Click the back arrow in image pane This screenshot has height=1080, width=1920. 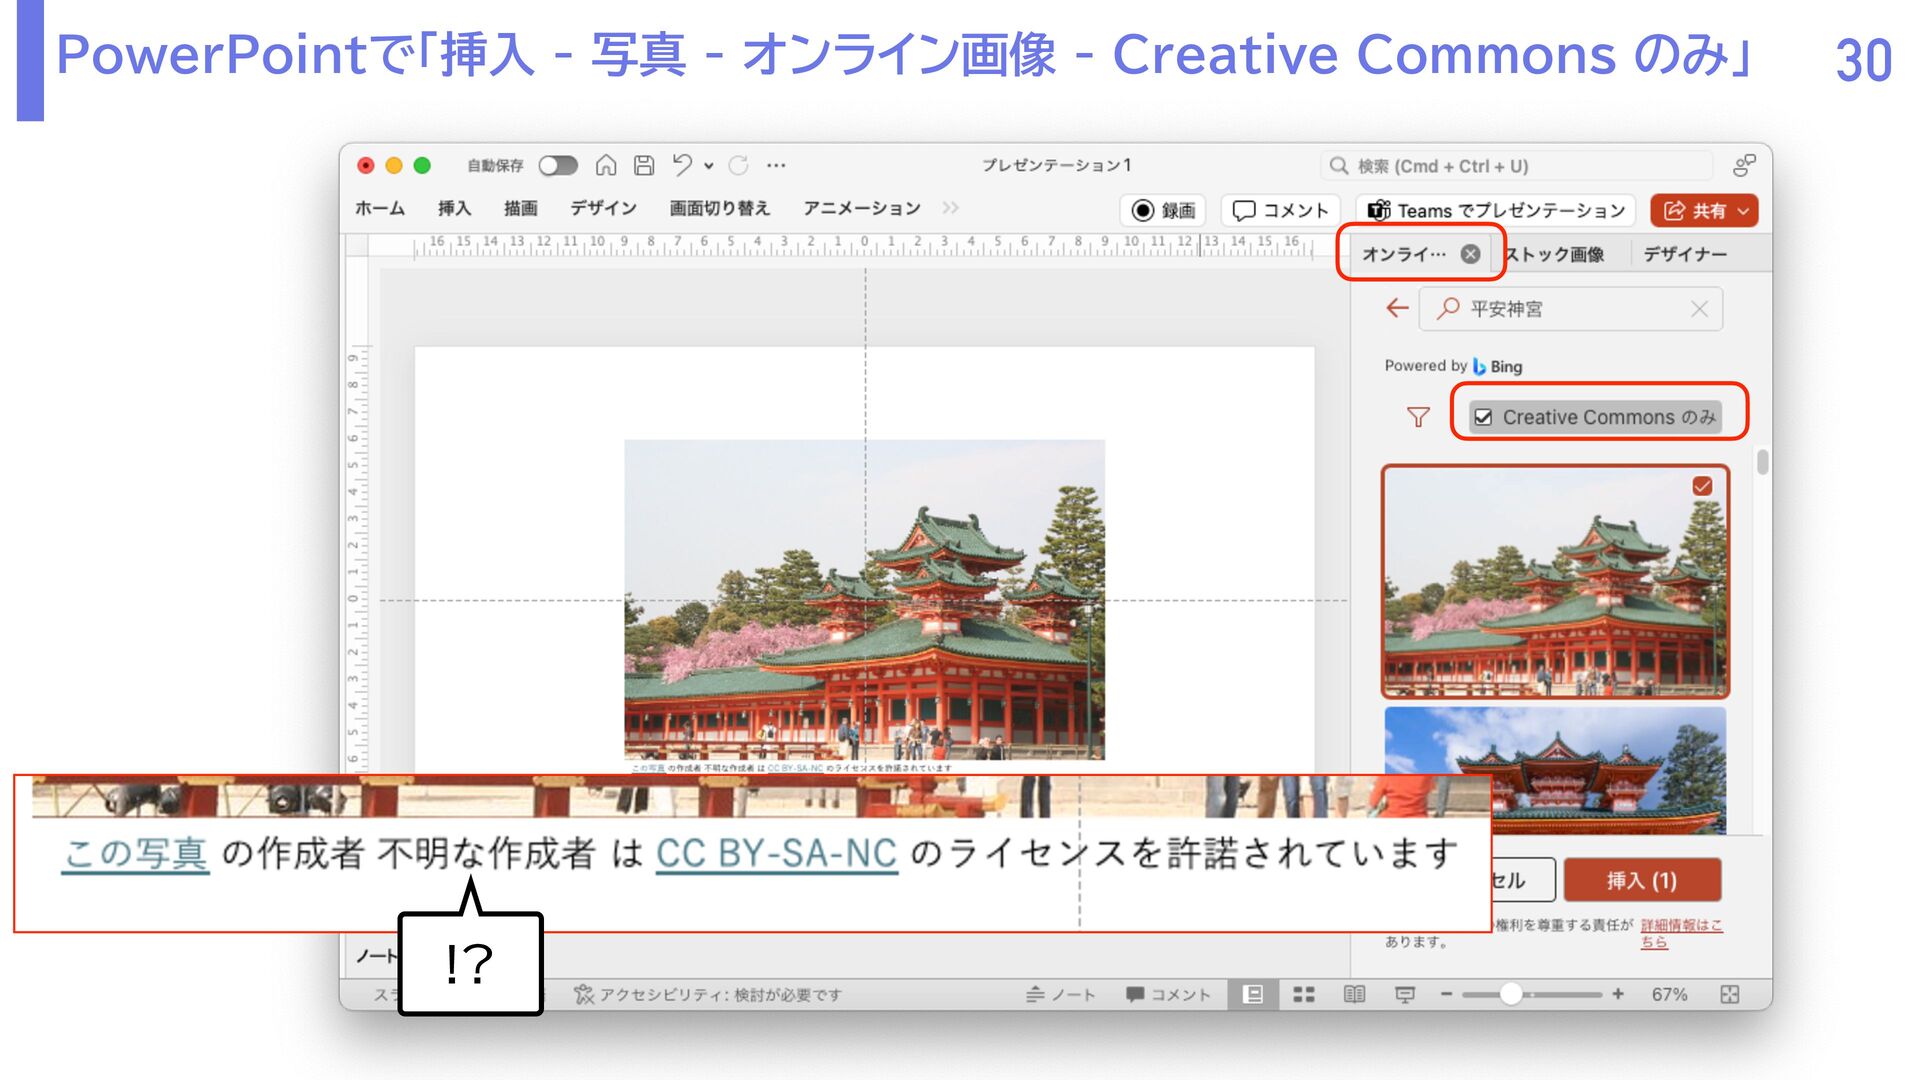(x=1397, y=308)
